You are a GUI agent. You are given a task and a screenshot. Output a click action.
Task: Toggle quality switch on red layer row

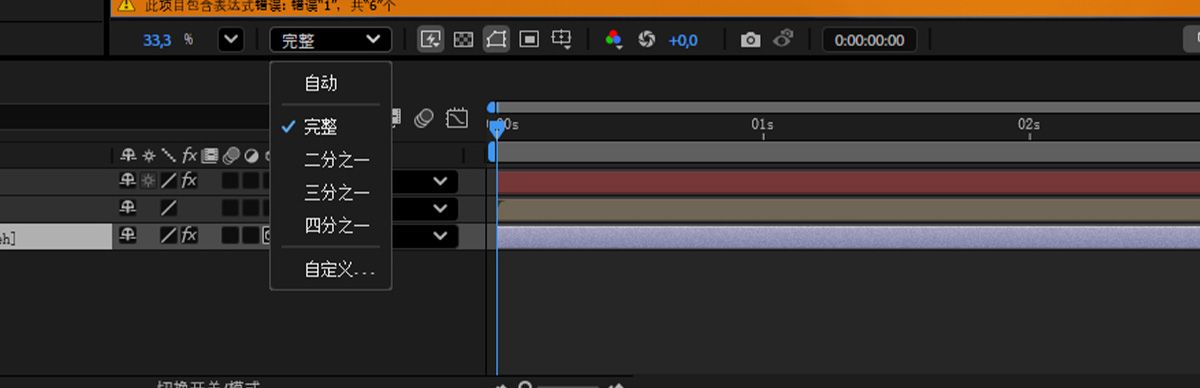[169, 181]
